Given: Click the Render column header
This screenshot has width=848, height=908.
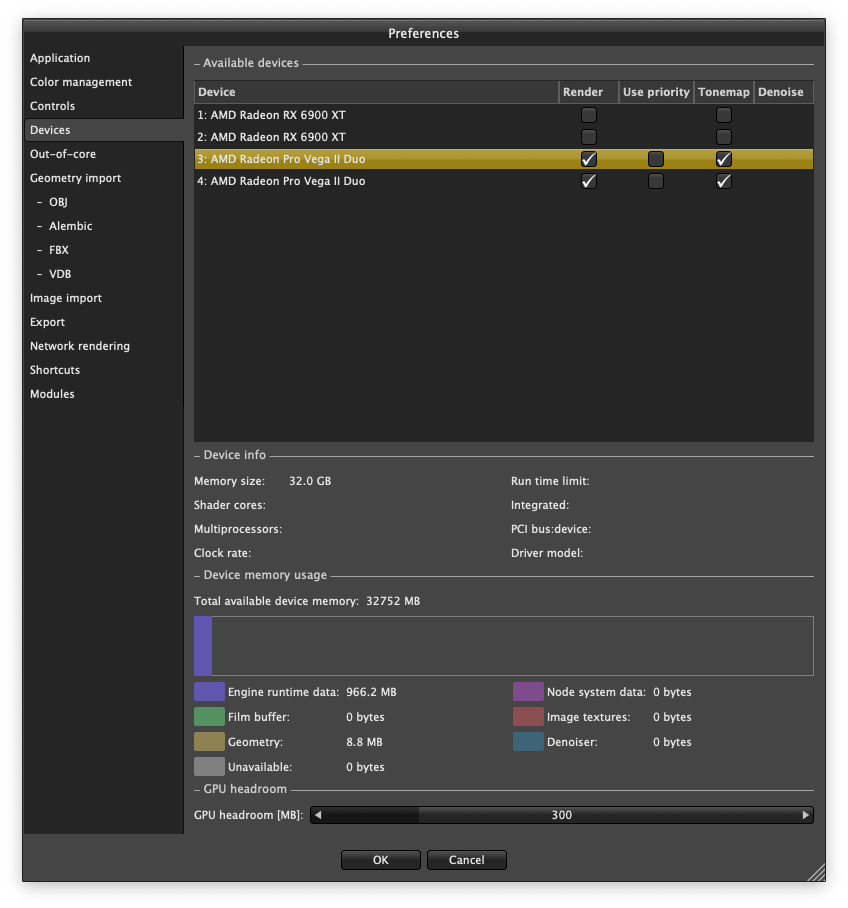Looking at the screenshot, I should coord(589,92).
